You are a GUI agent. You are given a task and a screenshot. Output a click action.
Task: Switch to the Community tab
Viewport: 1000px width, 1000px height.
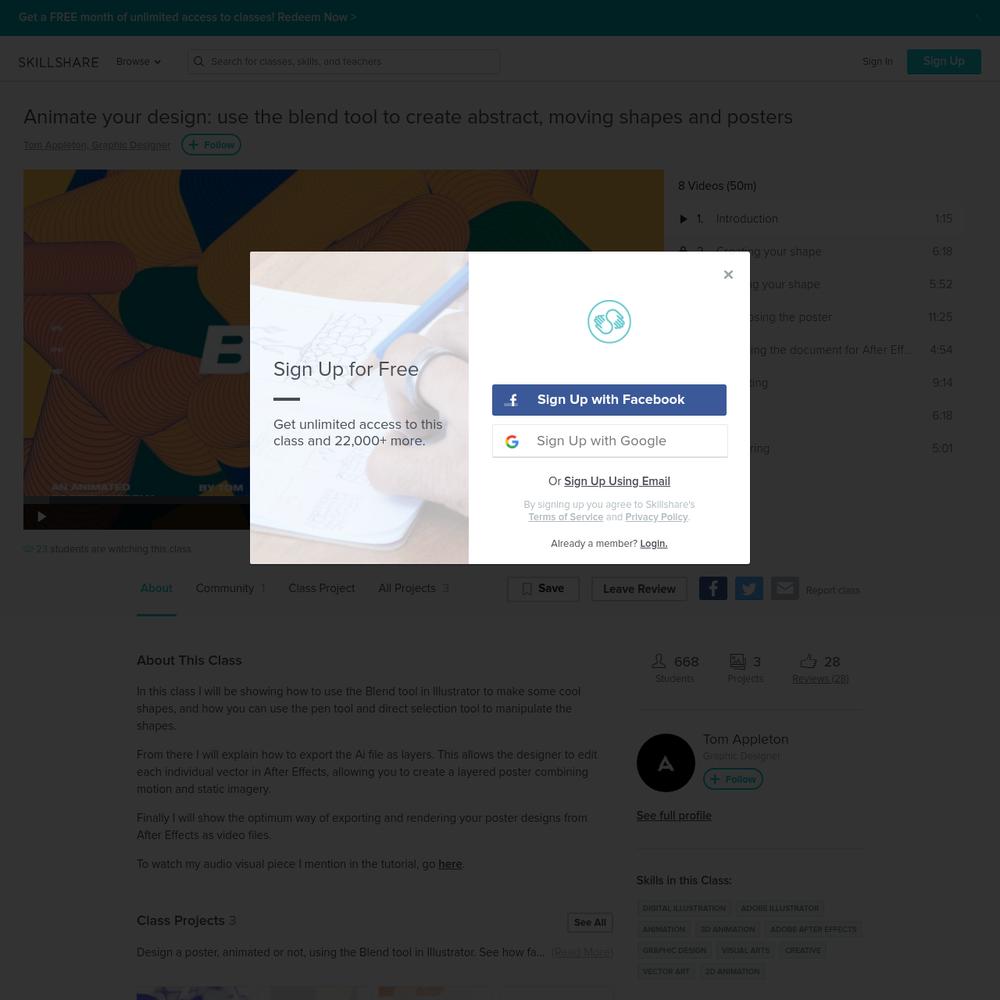coord(230,588)
